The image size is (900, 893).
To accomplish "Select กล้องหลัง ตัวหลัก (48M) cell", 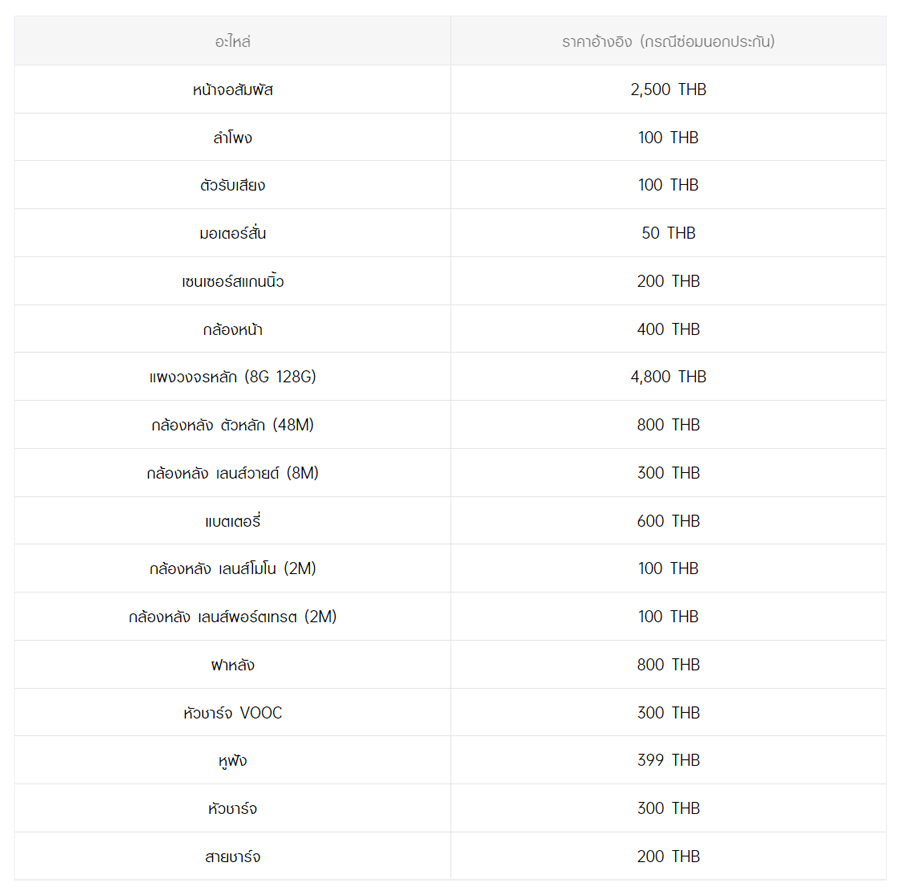I will pyautogui.click(x=232, y=426).
